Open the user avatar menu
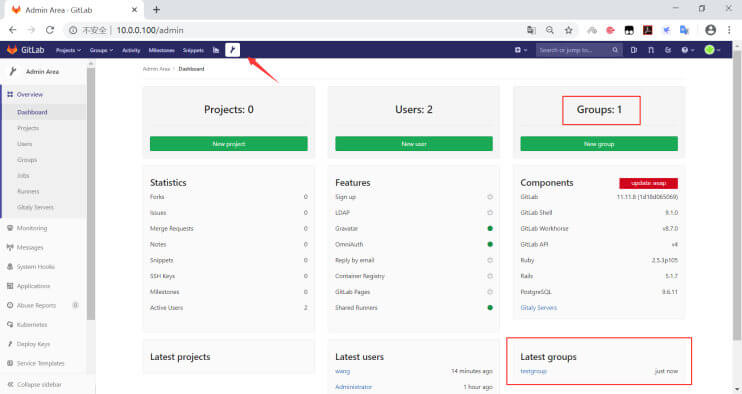This screenshot has width=742, height=394. (712, 50)
